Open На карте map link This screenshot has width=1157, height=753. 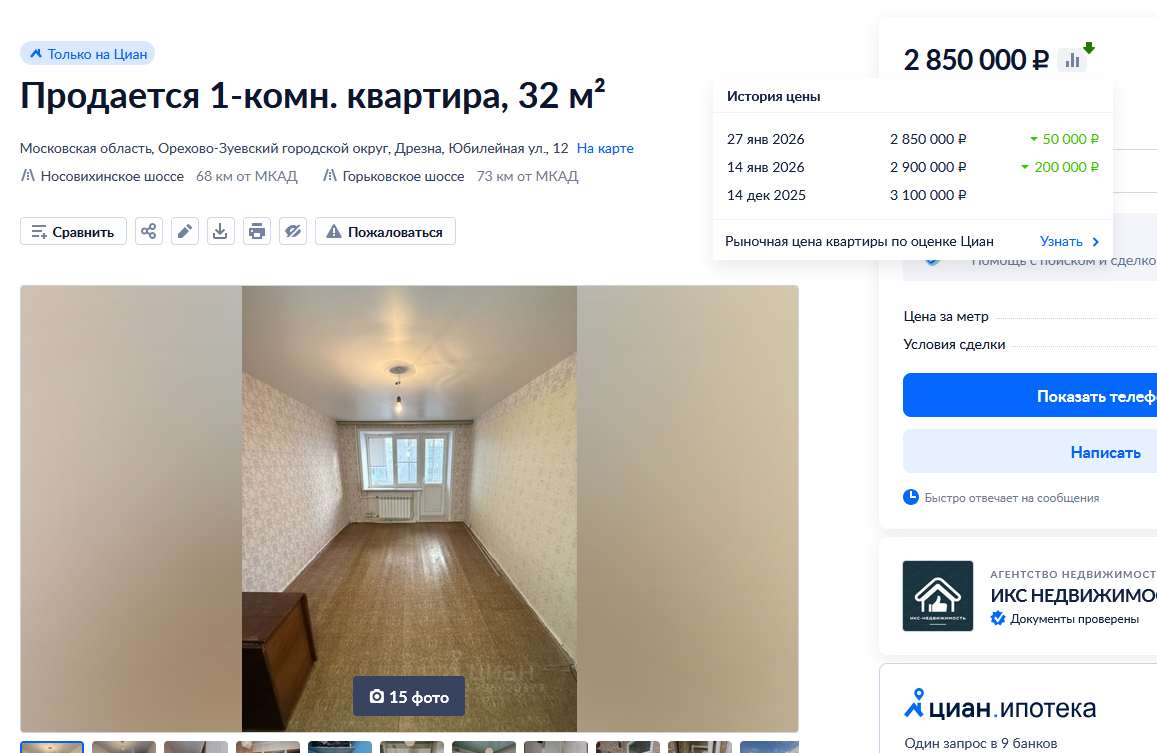click(x=605, y=148)
